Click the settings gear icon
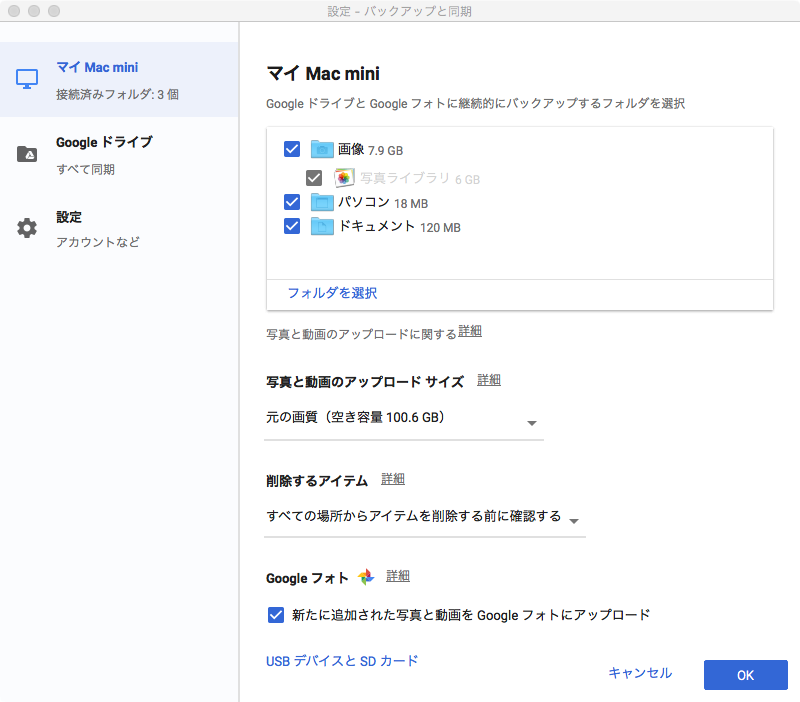Viewport: 800px width, 702px height. point(27,228)
